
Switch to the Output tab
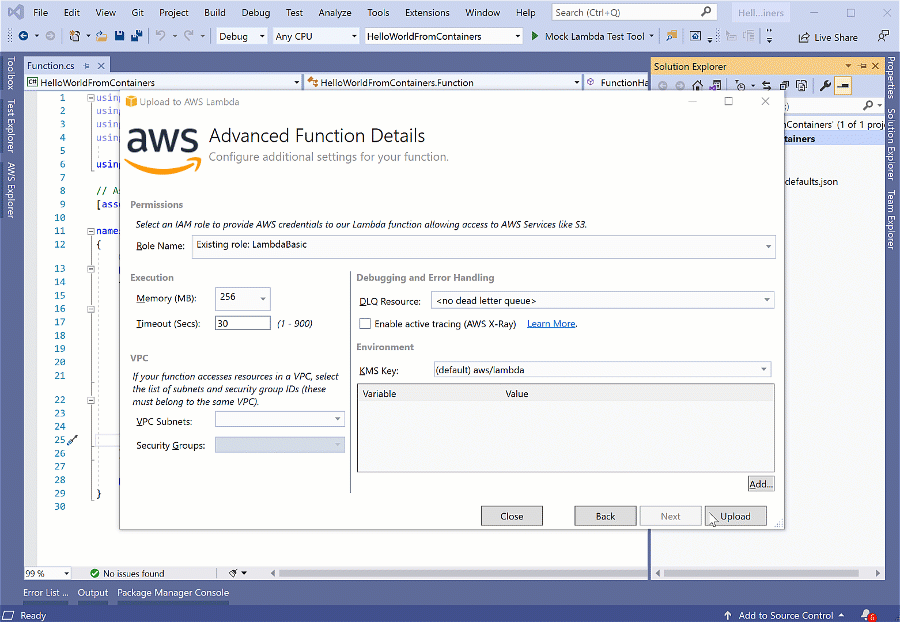click(x=92, y=593)
